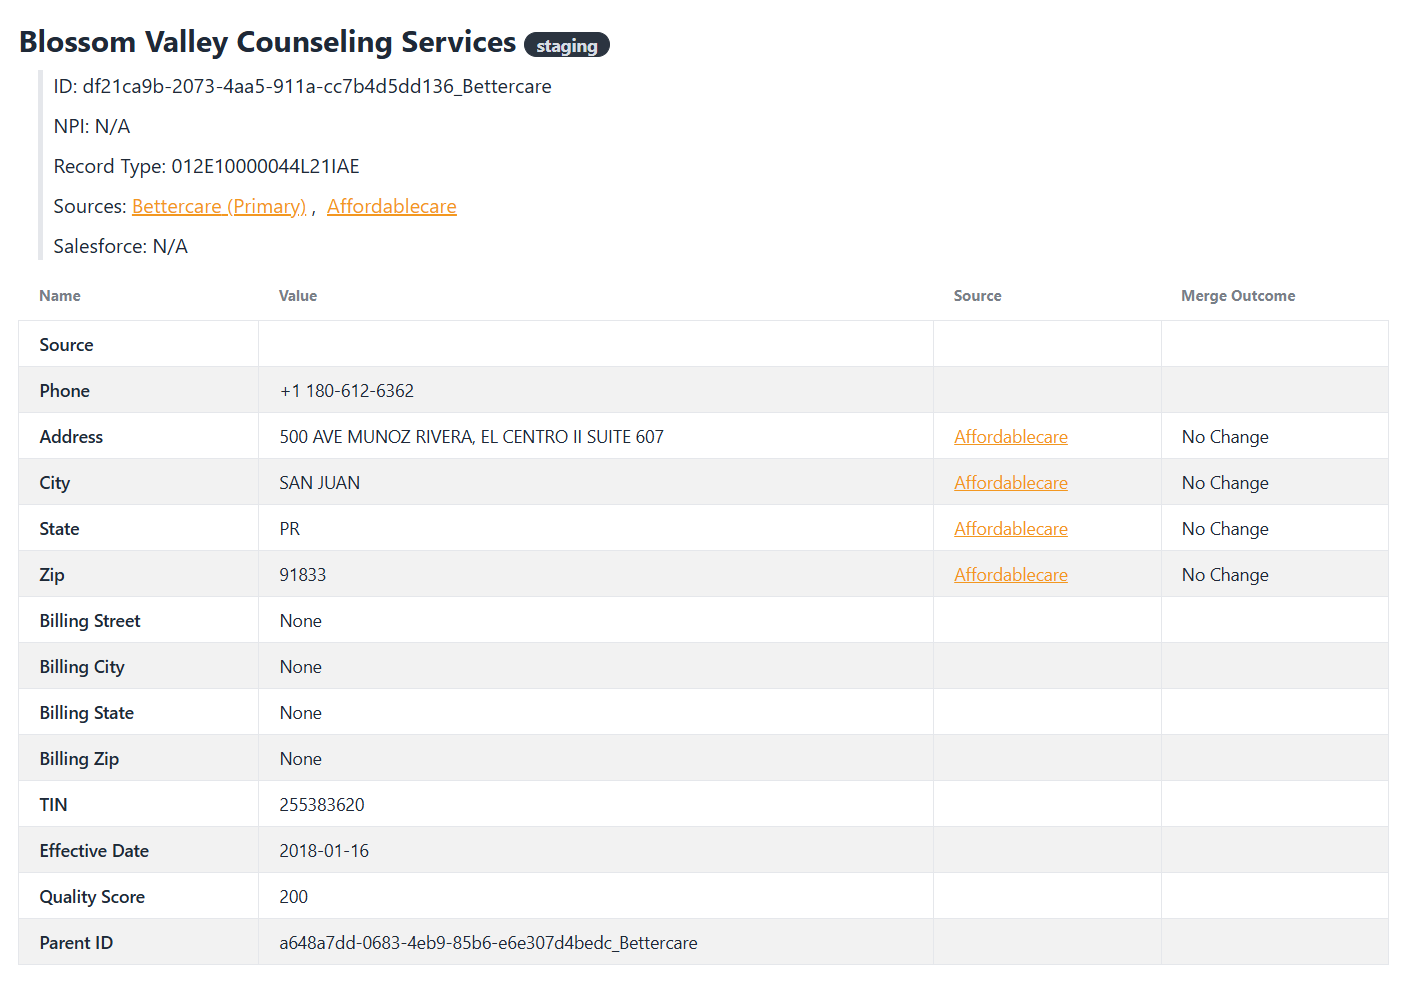
Task: Click the record ID text under the title
Action: click(302, 86)
